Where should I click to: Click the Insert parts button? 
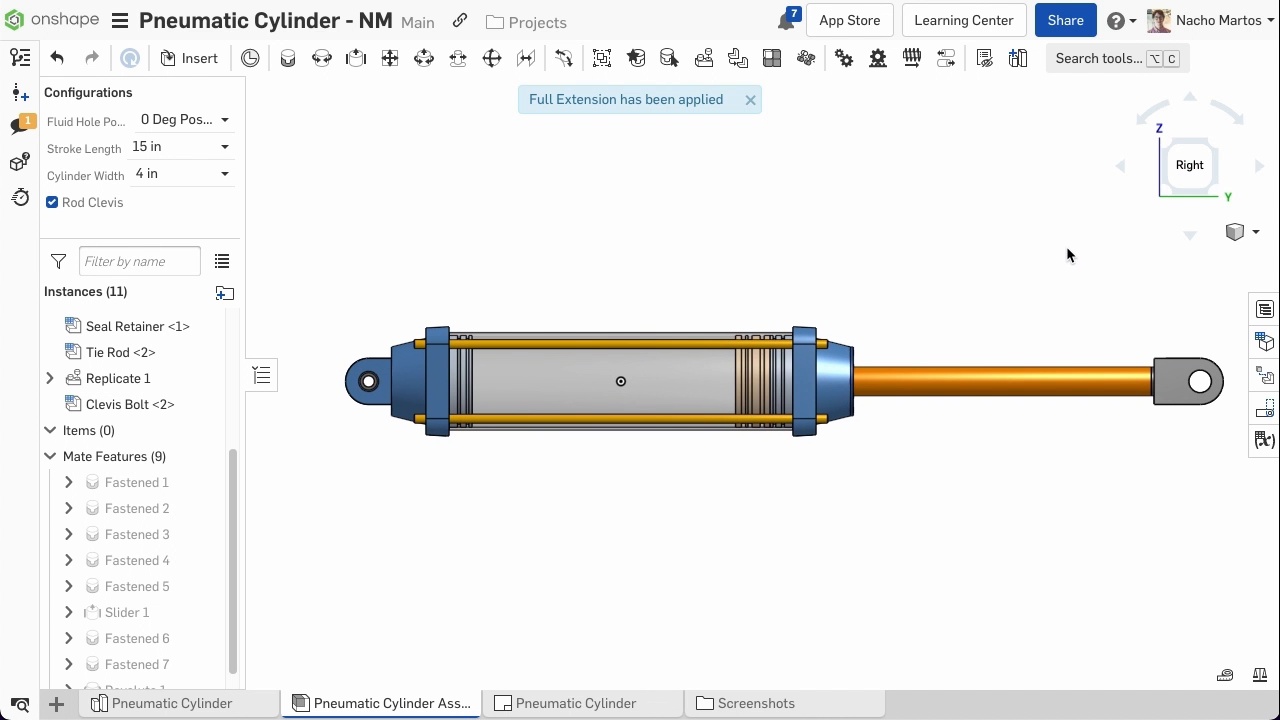click(189, 58)
